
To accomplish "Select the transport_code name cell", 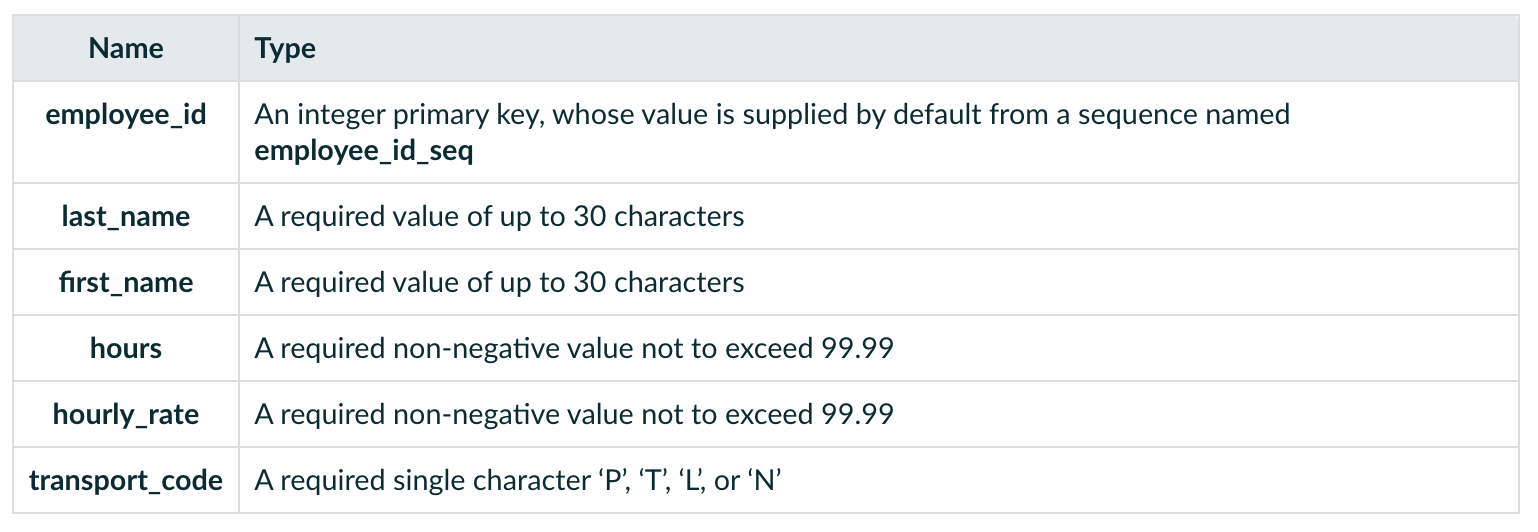I will click(x=126, y=480).
